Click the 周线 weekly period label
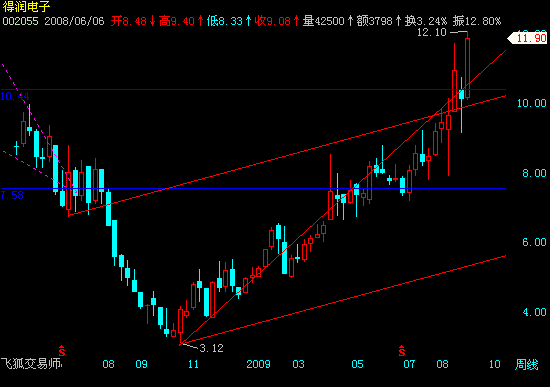Screen dimensions: 550x387 526,365
